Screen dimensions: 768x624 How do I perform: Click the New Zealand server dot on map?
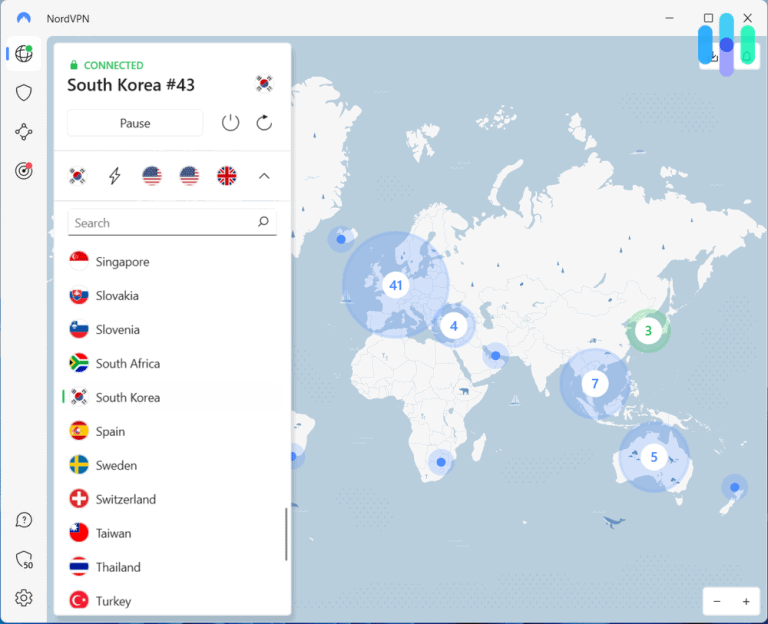[x=735, y=487]
